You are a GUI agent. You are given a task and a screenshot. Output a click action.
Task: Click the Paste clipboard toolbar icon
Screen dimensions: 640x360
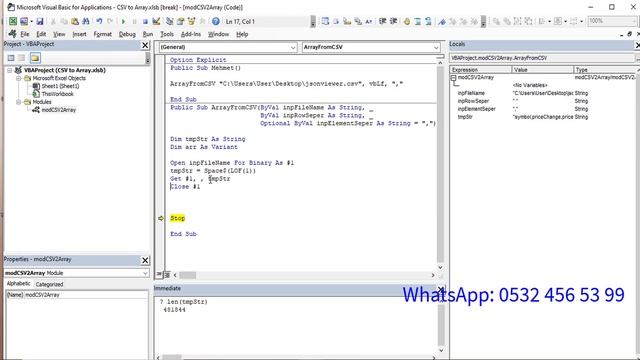(75, 21)
